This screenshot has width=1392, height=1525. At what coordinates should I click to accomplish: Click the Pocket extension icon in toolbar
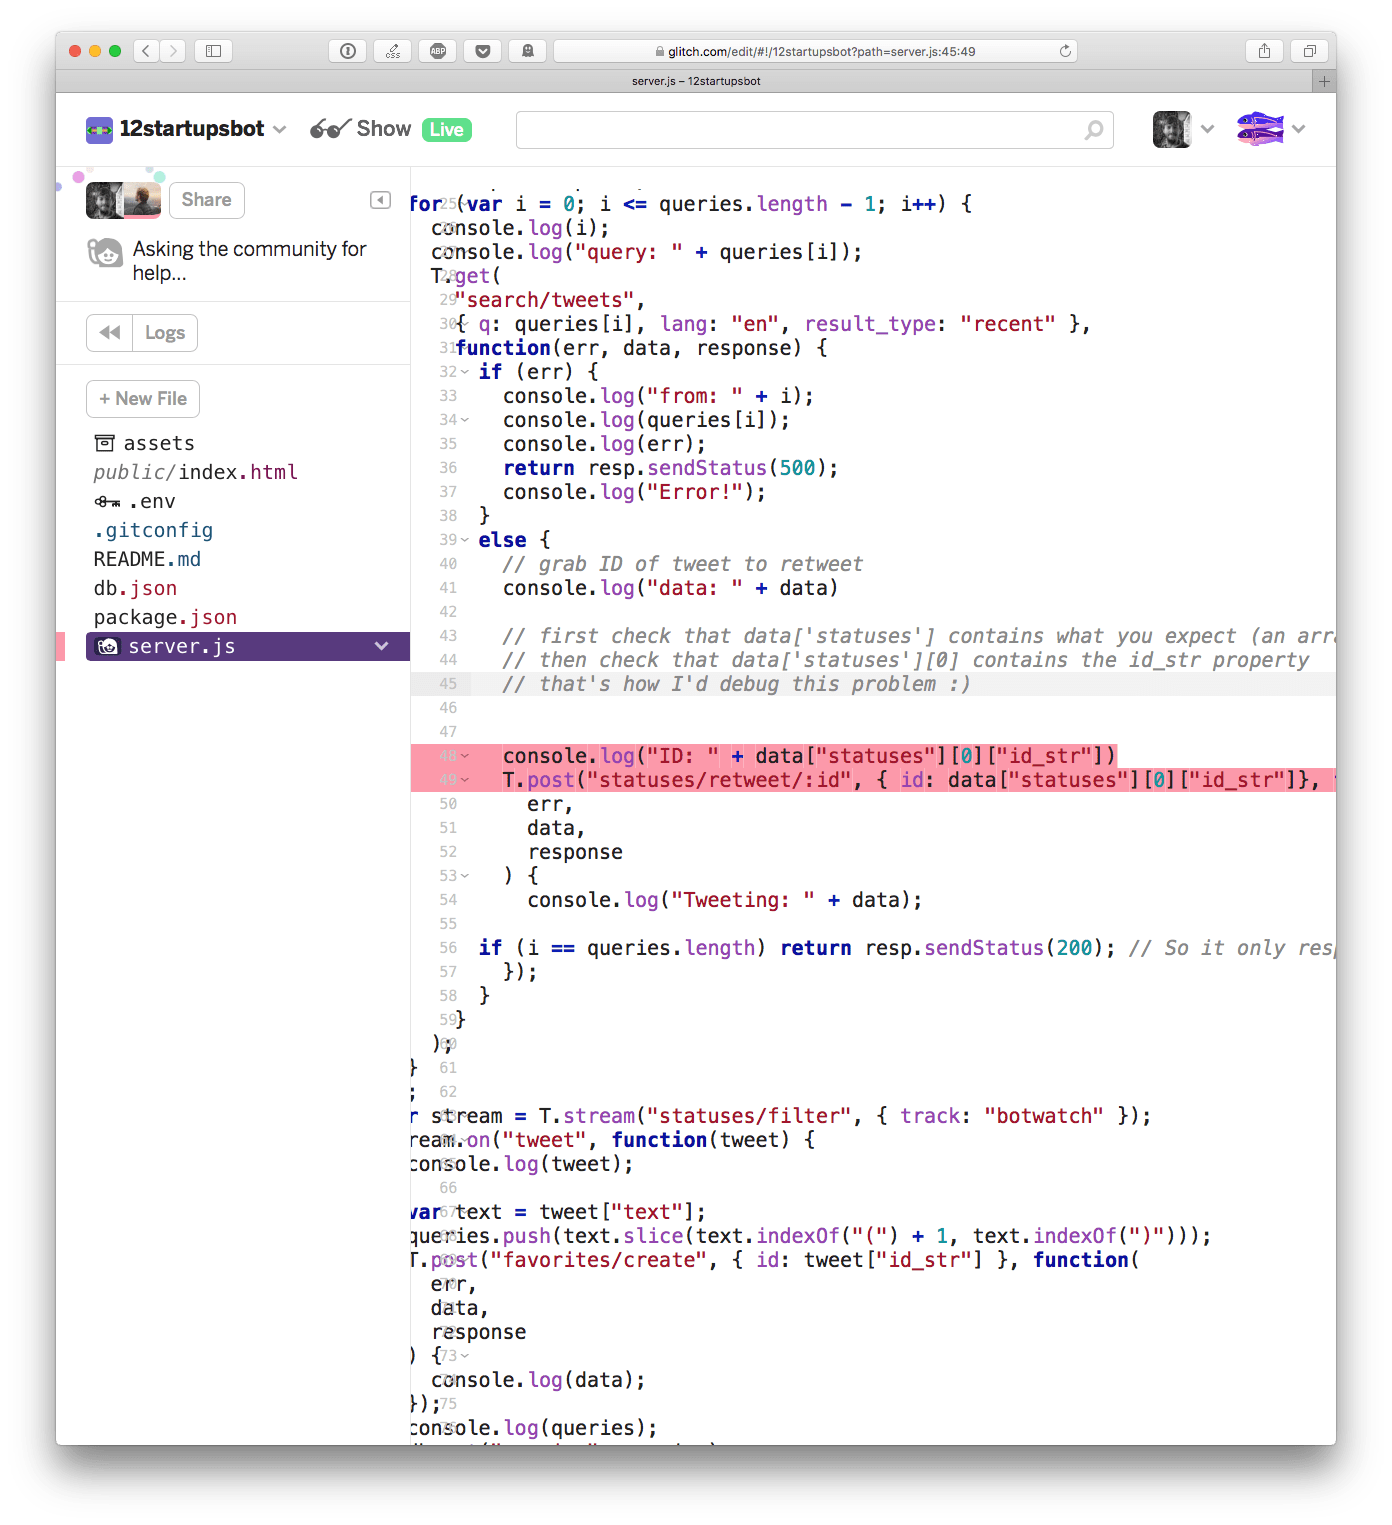pyautogui.click(x=482, y=51)
